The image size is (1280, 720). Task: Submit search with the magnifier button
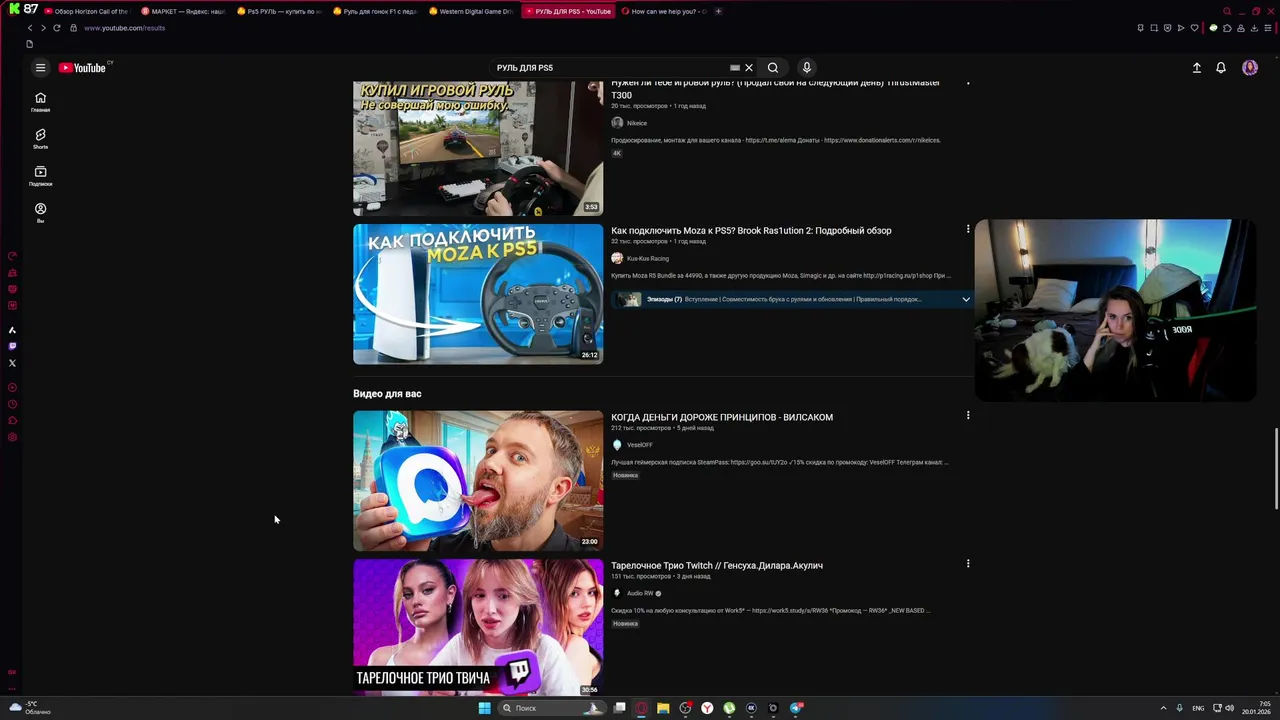[773, 68]
